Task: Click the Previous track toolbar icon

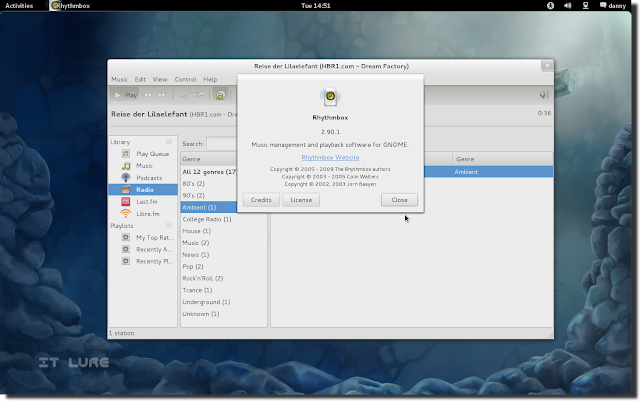Action: coord(148,95)
